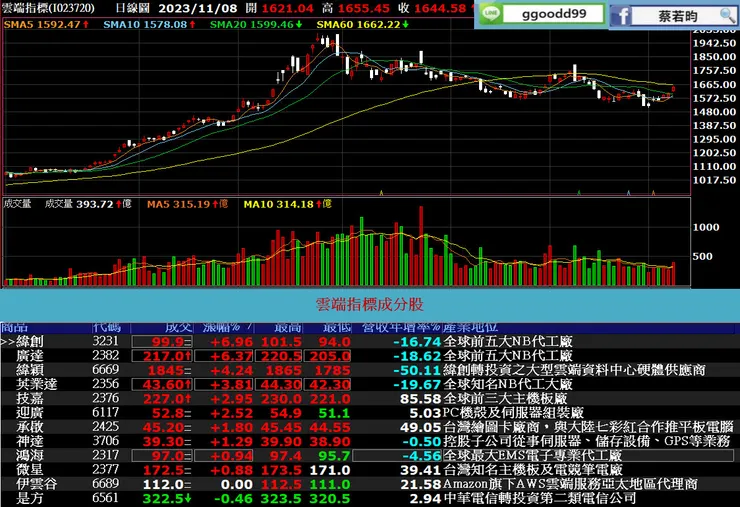
Task: Click stock code 2376
Action: pos(106,398)
